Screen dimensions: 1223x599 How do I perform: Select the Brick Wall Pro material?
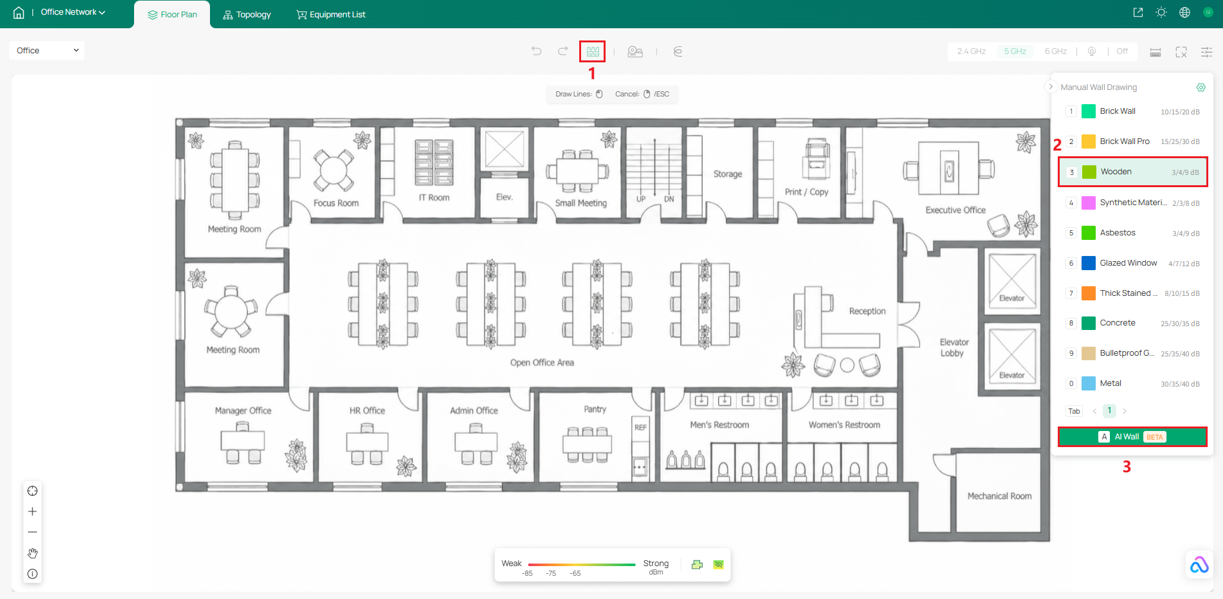[1132, 141]
